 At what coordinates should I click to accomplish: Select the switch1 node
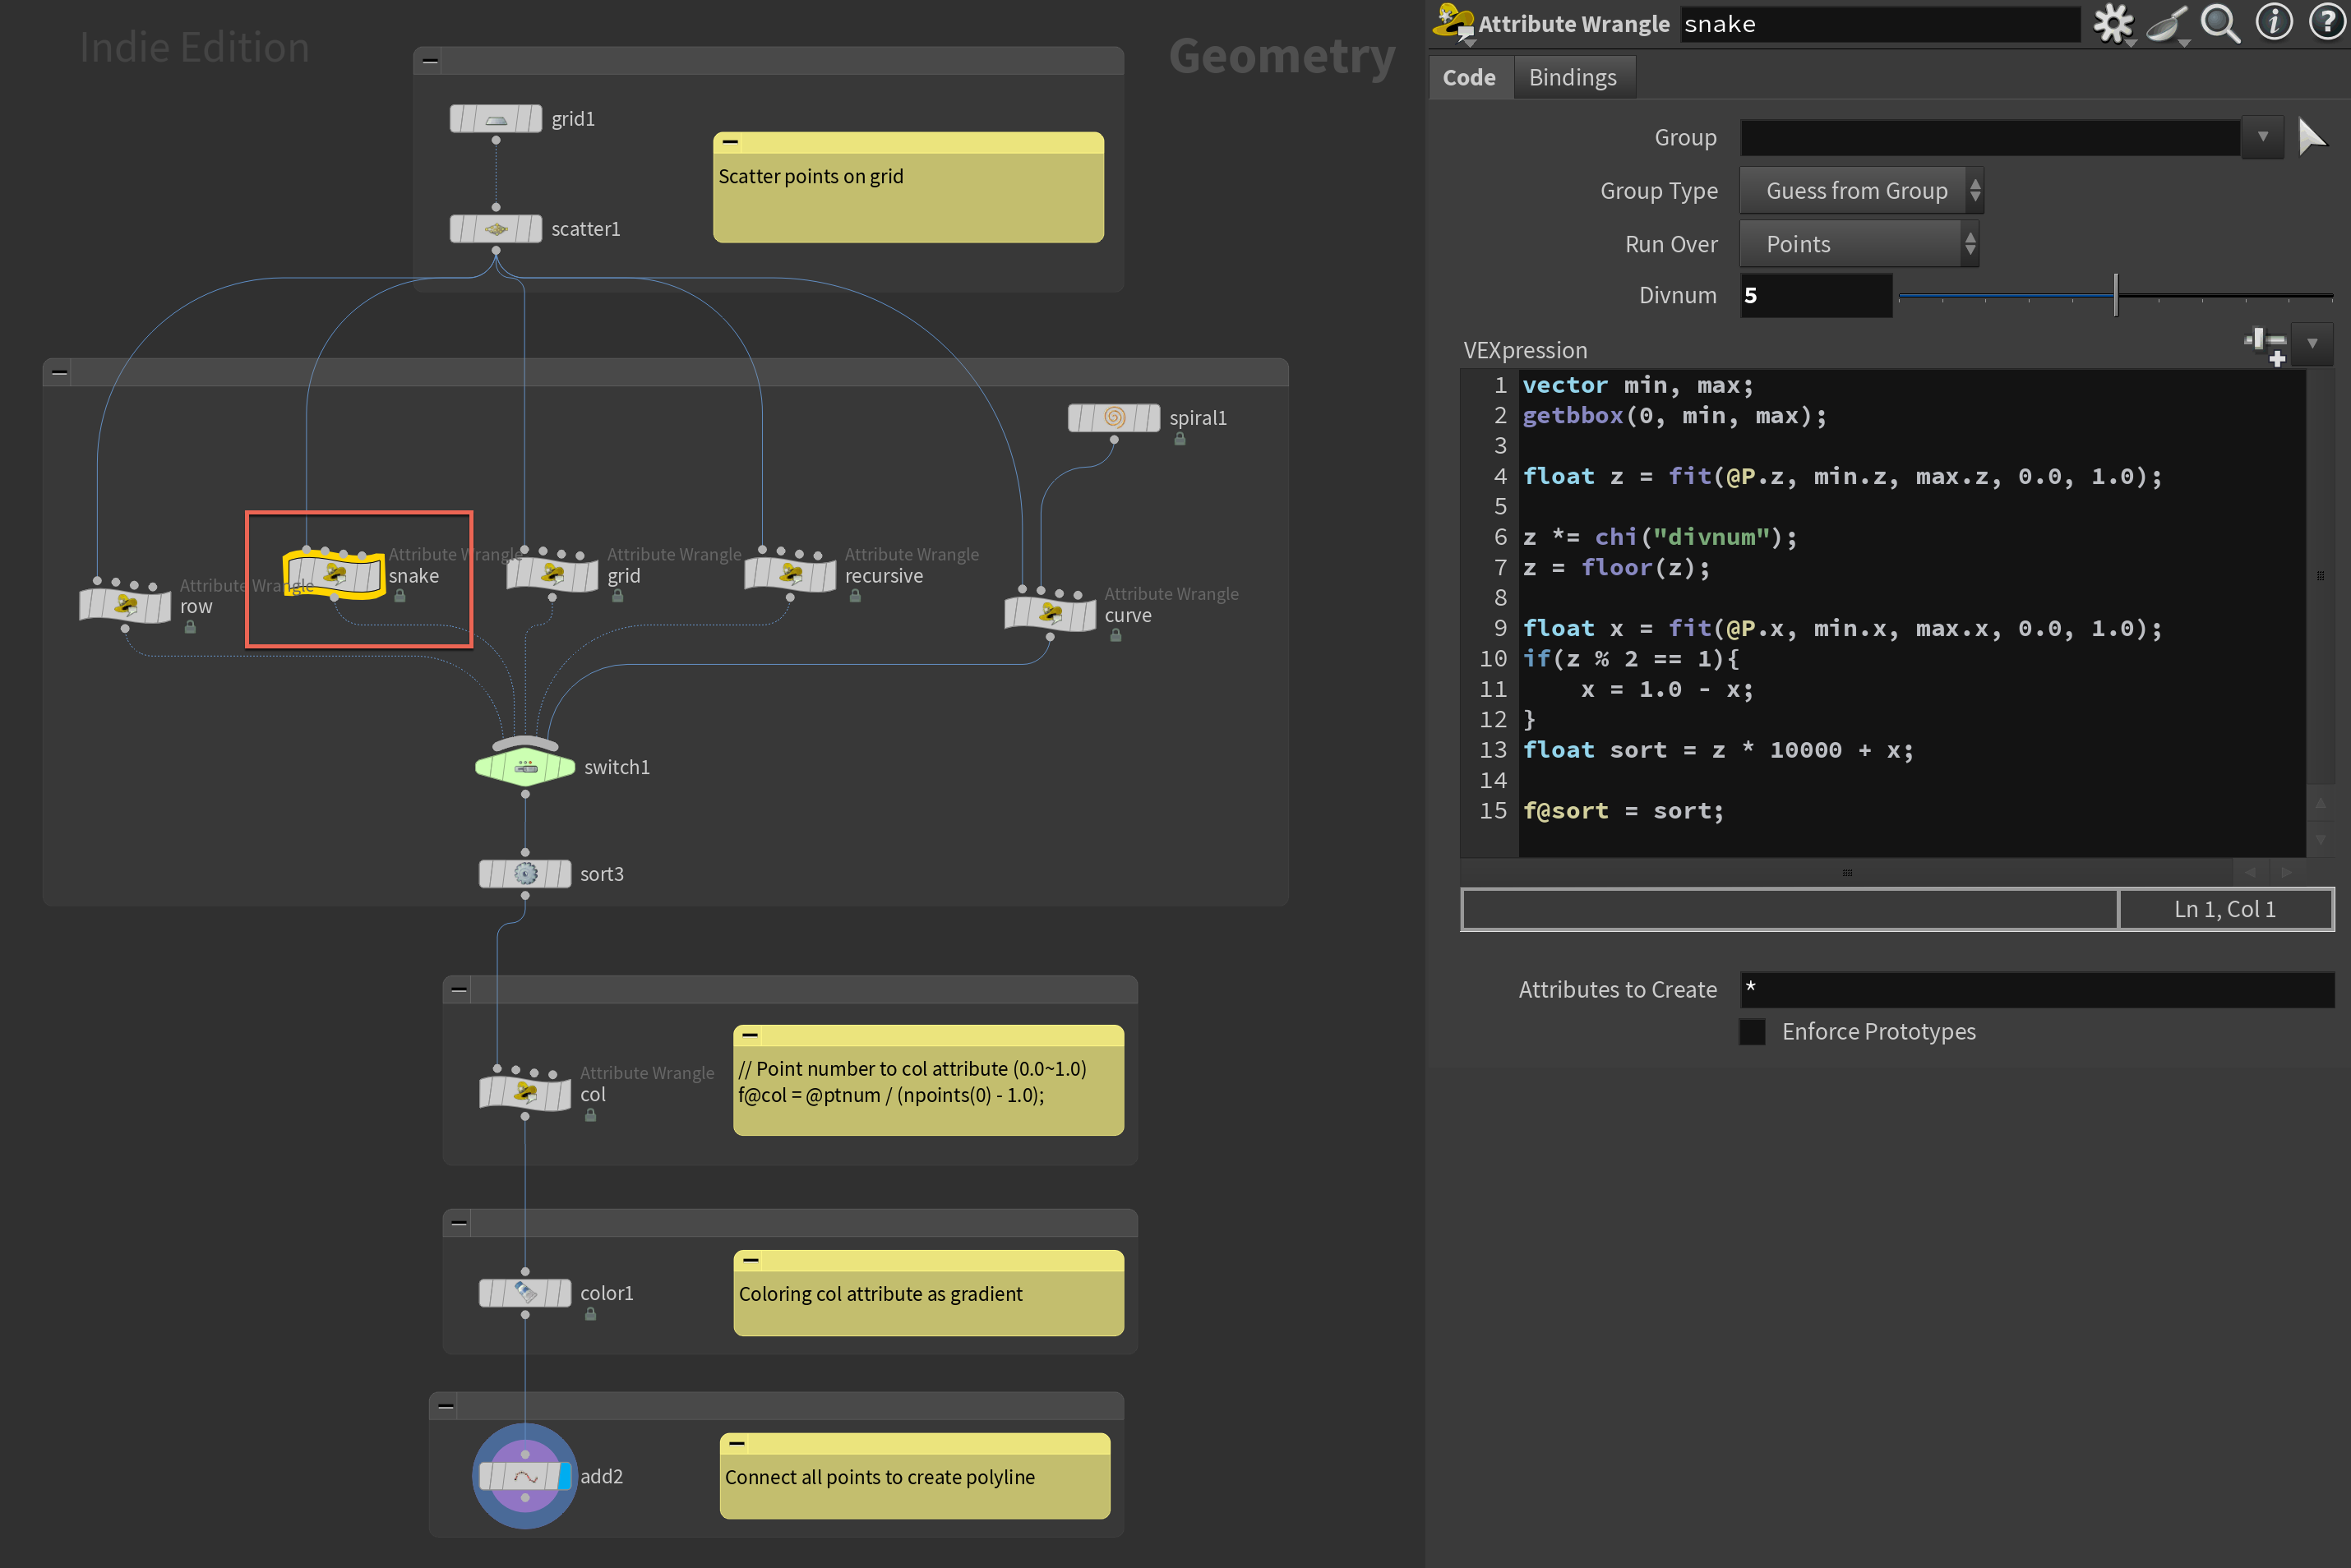point(525,767)
